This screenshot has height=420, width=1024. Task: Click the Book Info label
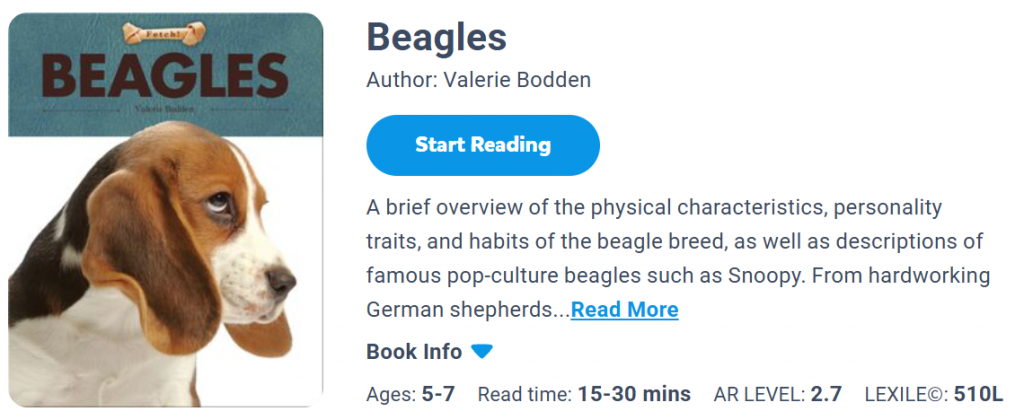click(x=414, y=352)
